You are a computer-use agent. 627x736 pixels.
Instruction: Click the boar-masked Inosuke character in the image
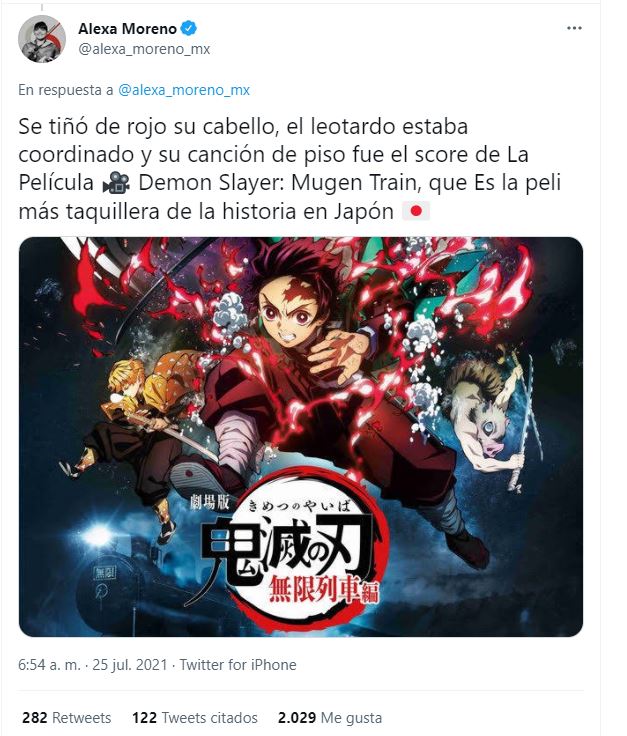[x=490, y=418]
